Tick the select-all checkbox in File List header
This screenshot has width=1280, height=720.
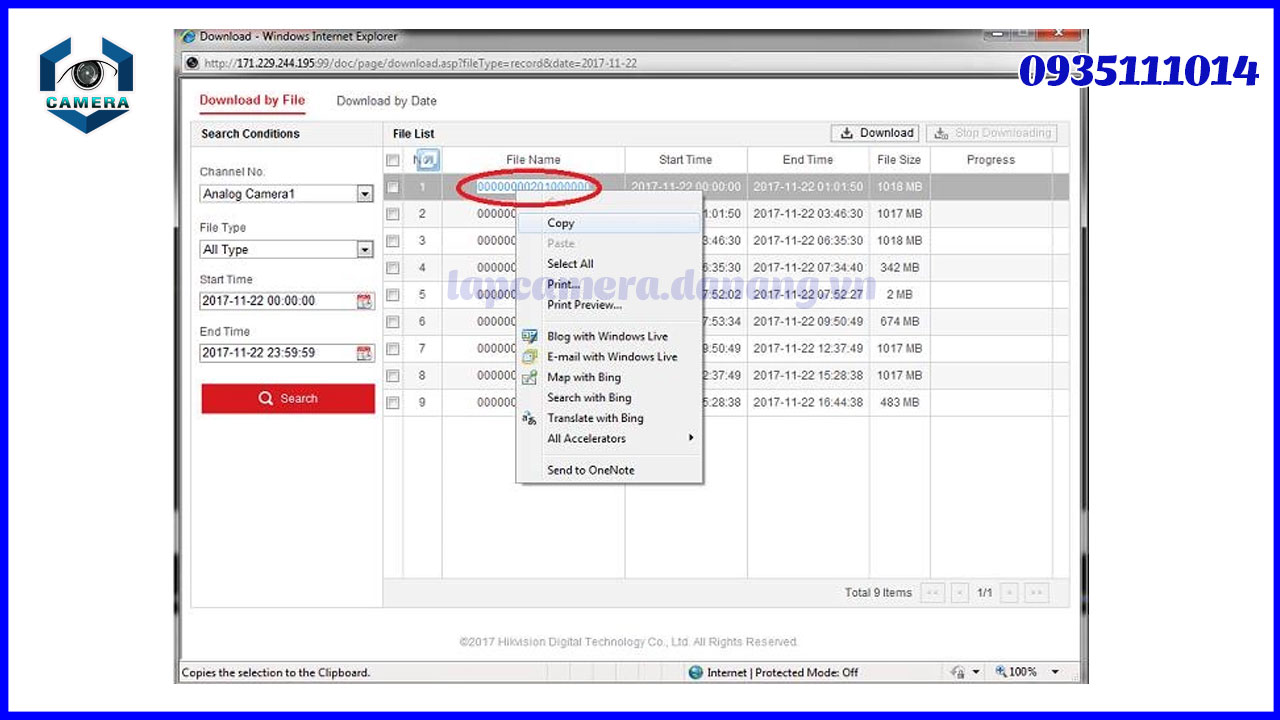[393, 160]
